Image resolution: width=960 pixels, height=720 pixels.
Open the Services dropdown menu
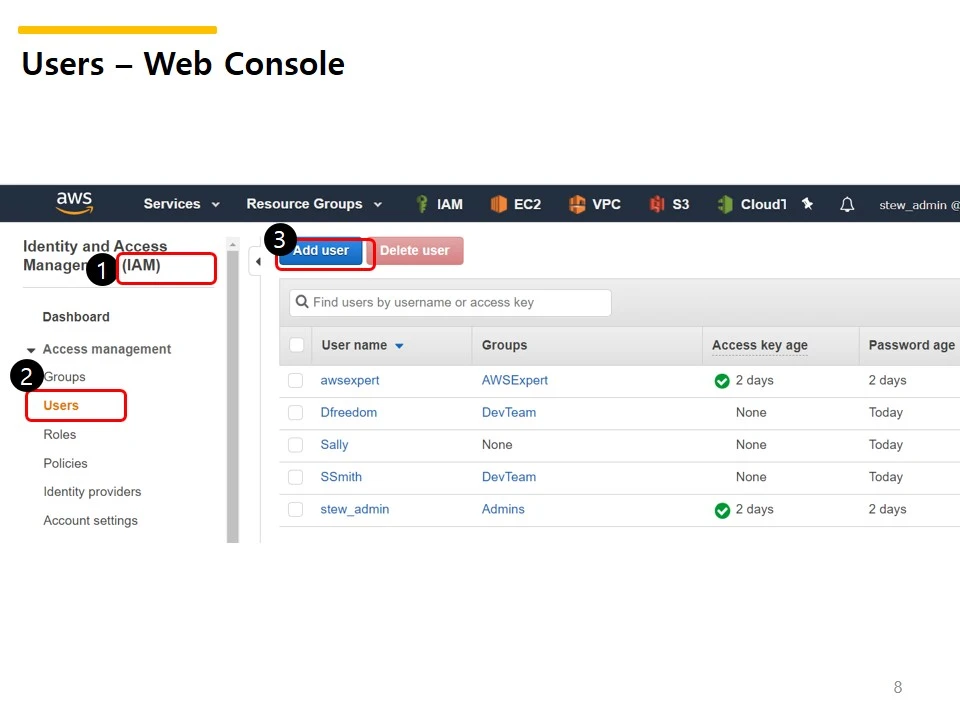(x=181, y=204)
